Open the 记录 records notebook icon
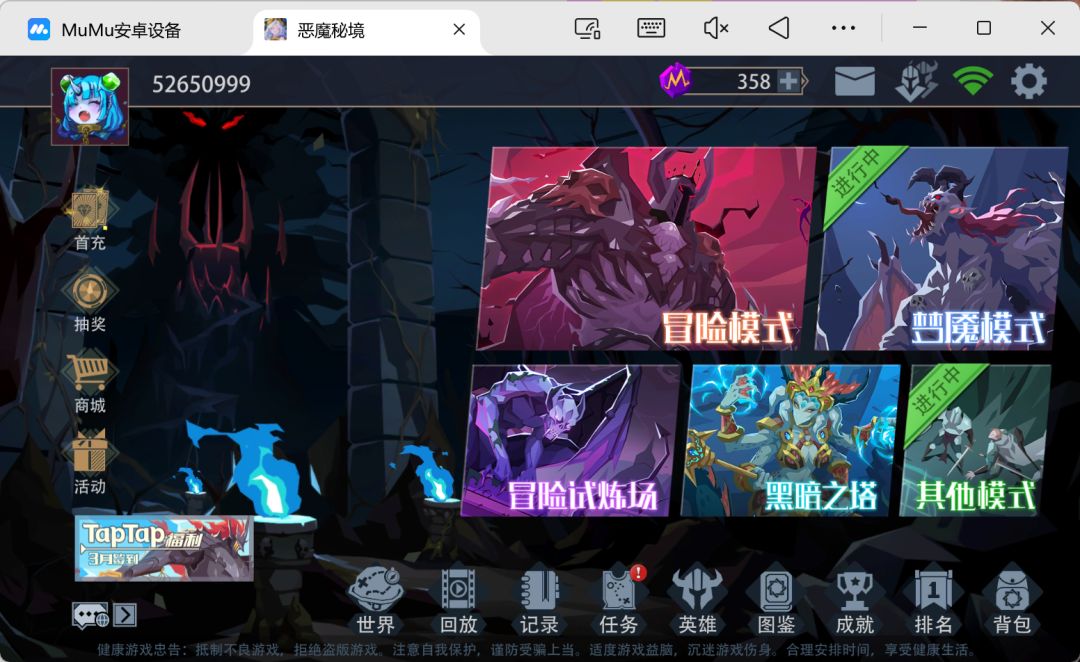The image size is (1080, 662). point(539,601)
